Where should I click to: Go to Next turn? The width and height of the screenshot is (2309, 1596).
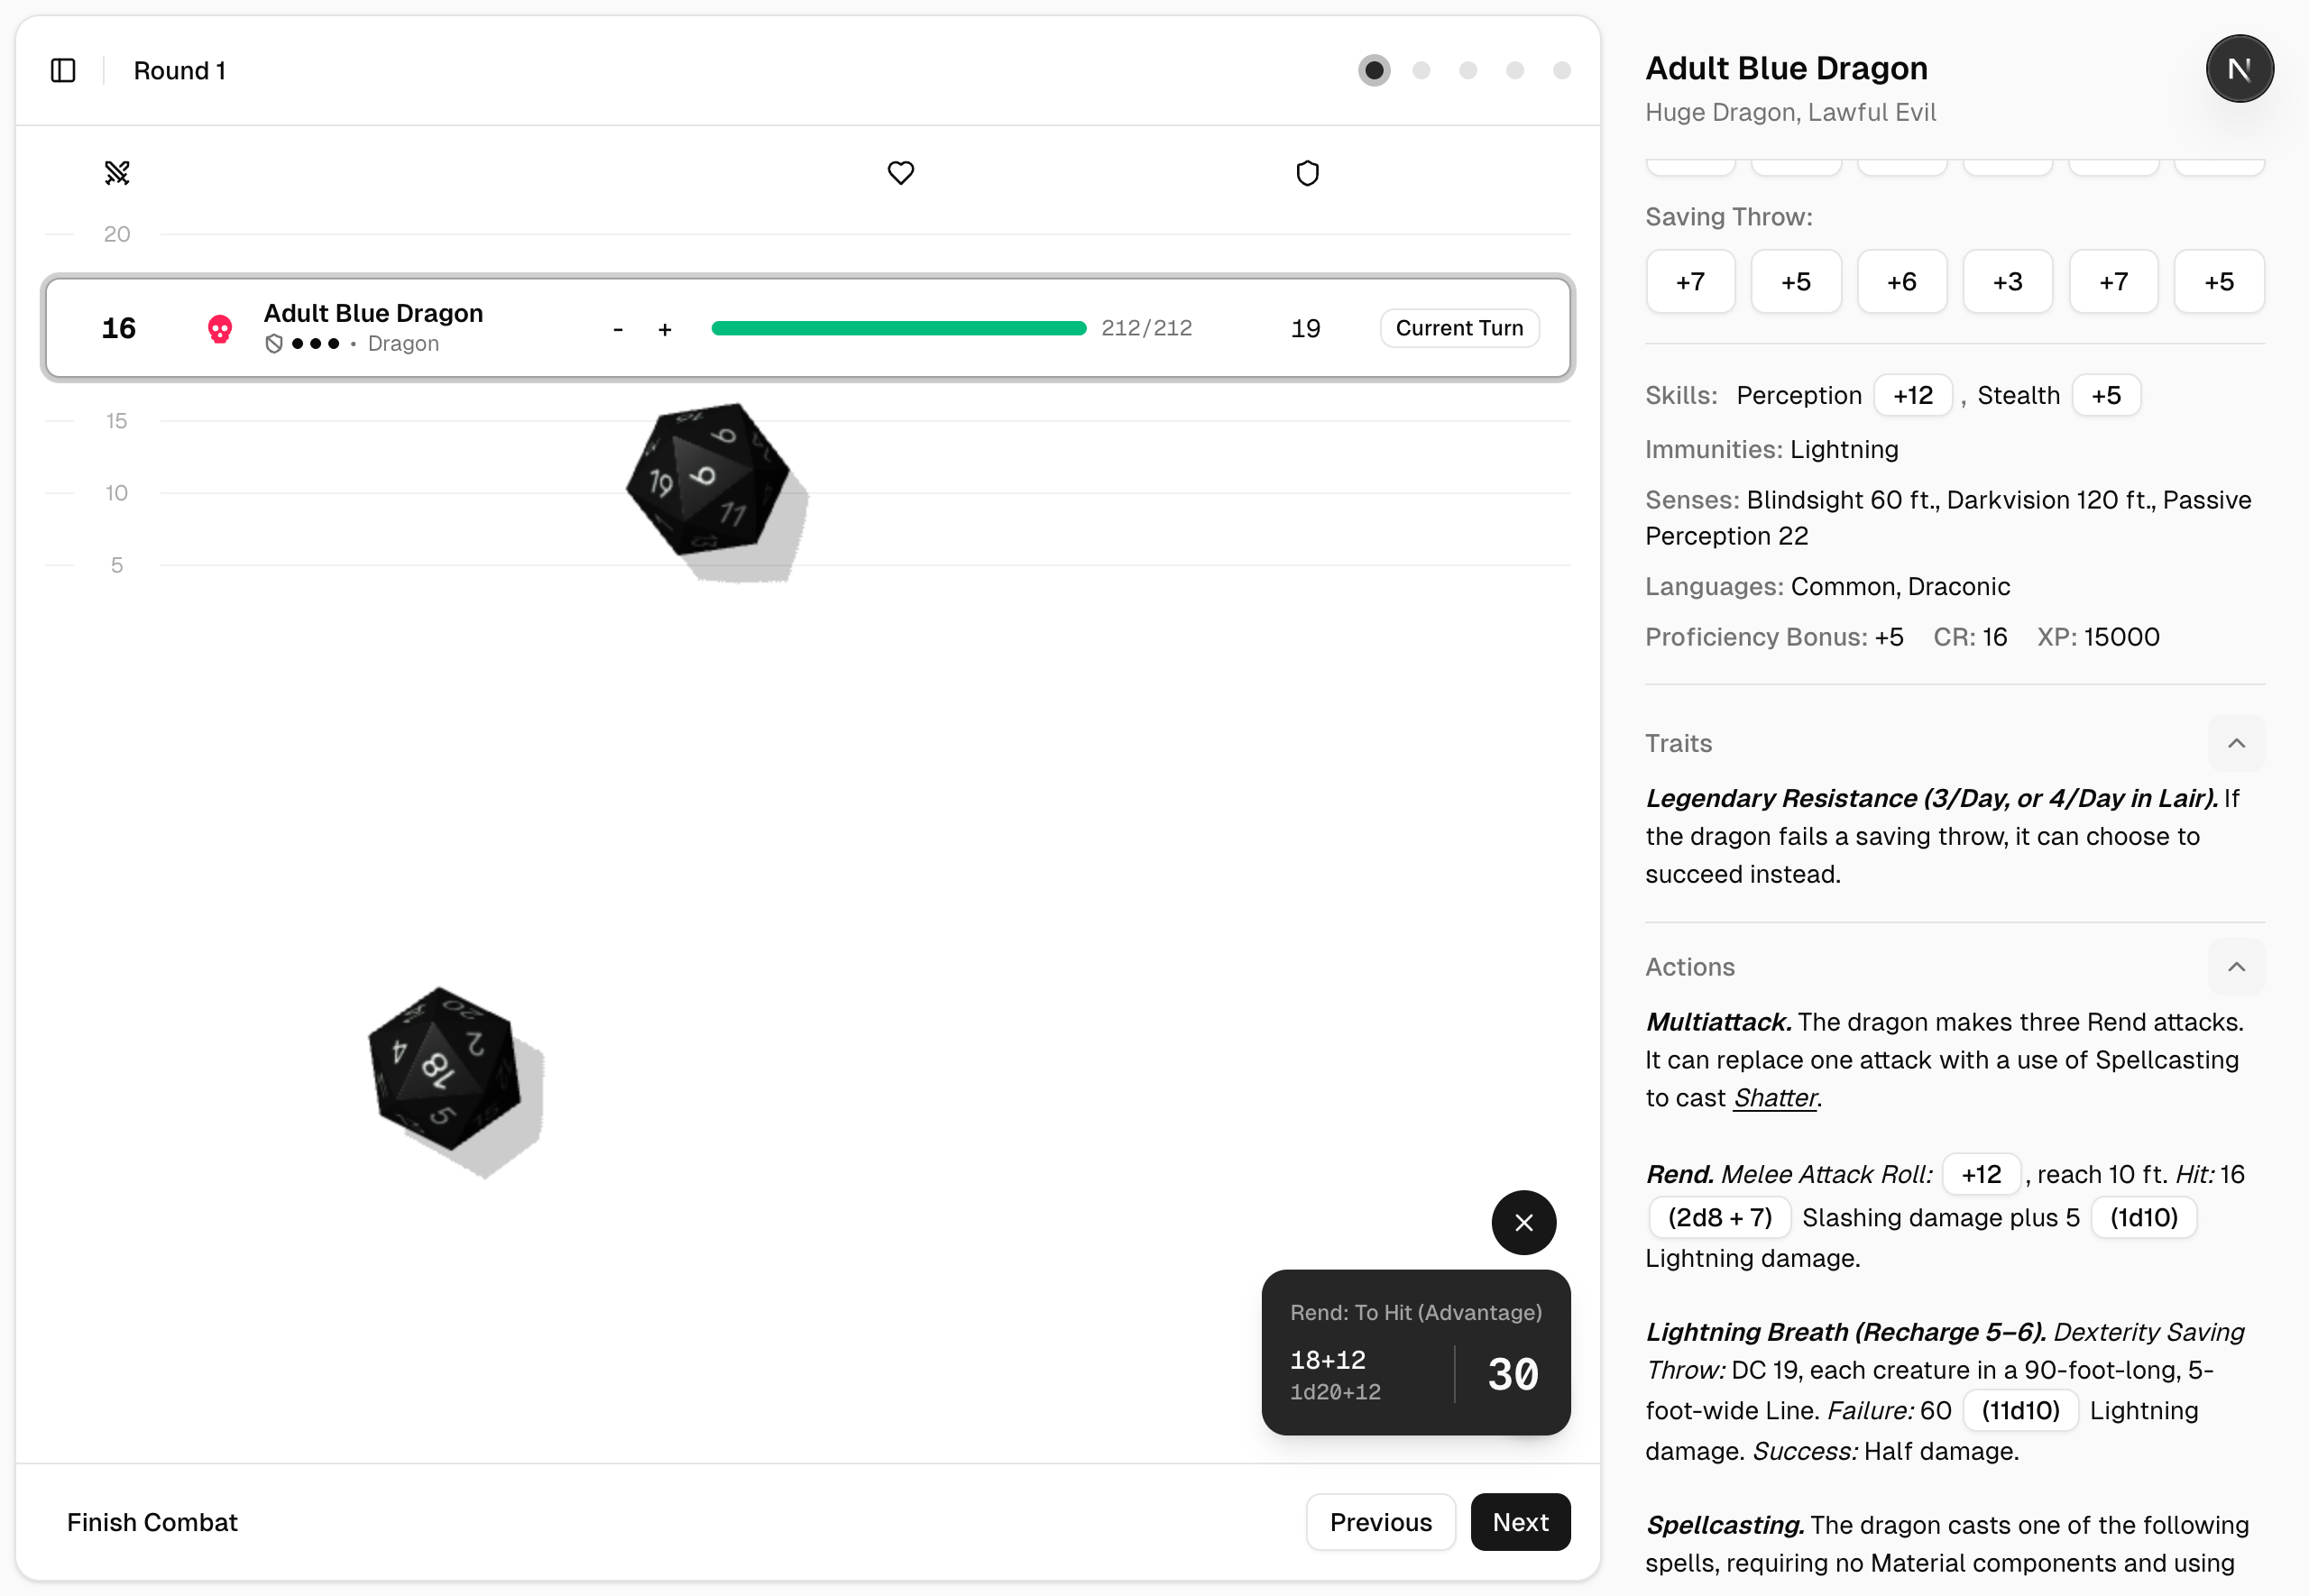pyautogui.click(x=1520, y=1522)
